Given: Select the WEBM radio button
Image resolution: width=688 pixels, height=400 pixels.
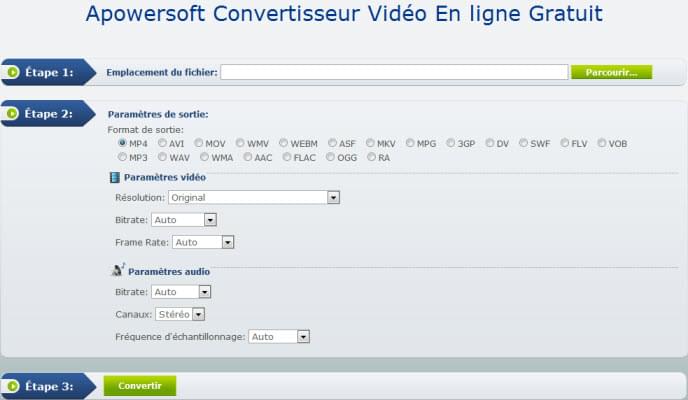Looking at the screenshot, I should [283, 143].
